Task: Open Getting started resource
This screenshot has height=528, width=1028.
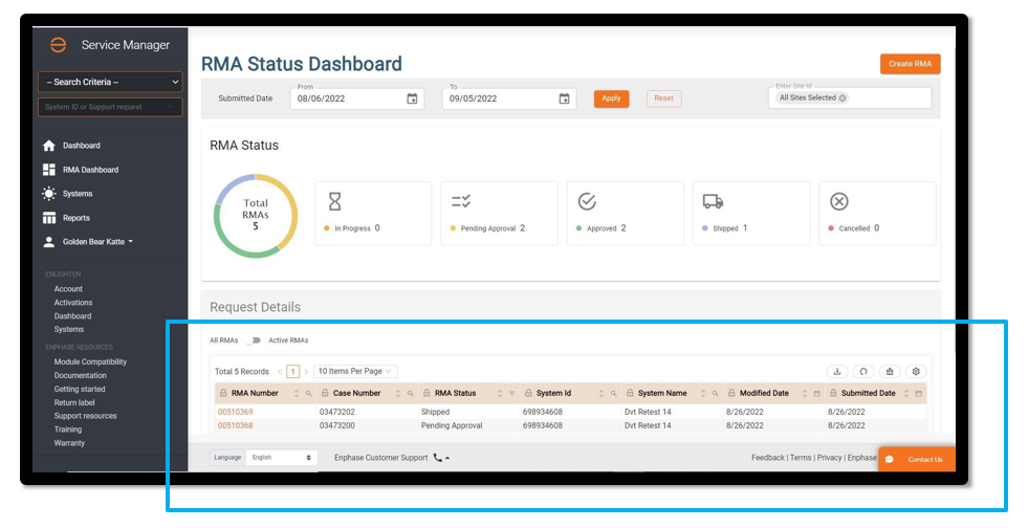Action: 79,389
